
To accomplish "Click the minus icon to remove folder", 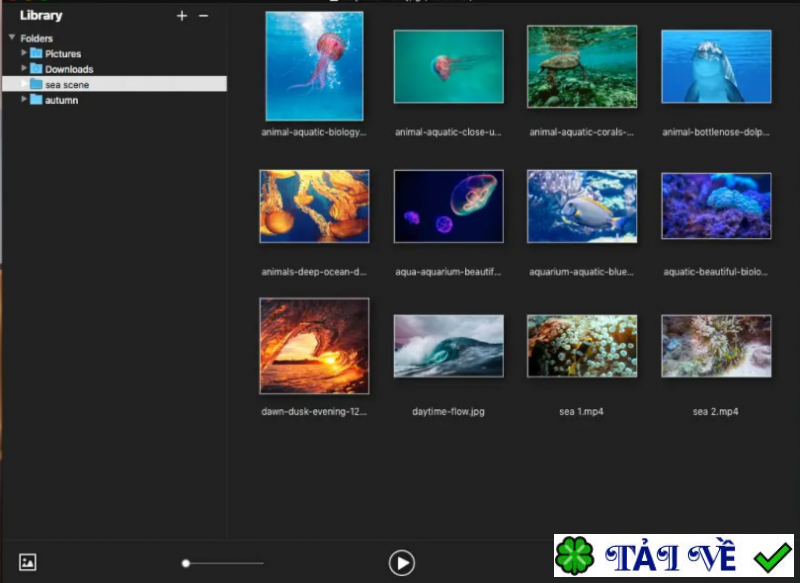I will tap(203, 16).
